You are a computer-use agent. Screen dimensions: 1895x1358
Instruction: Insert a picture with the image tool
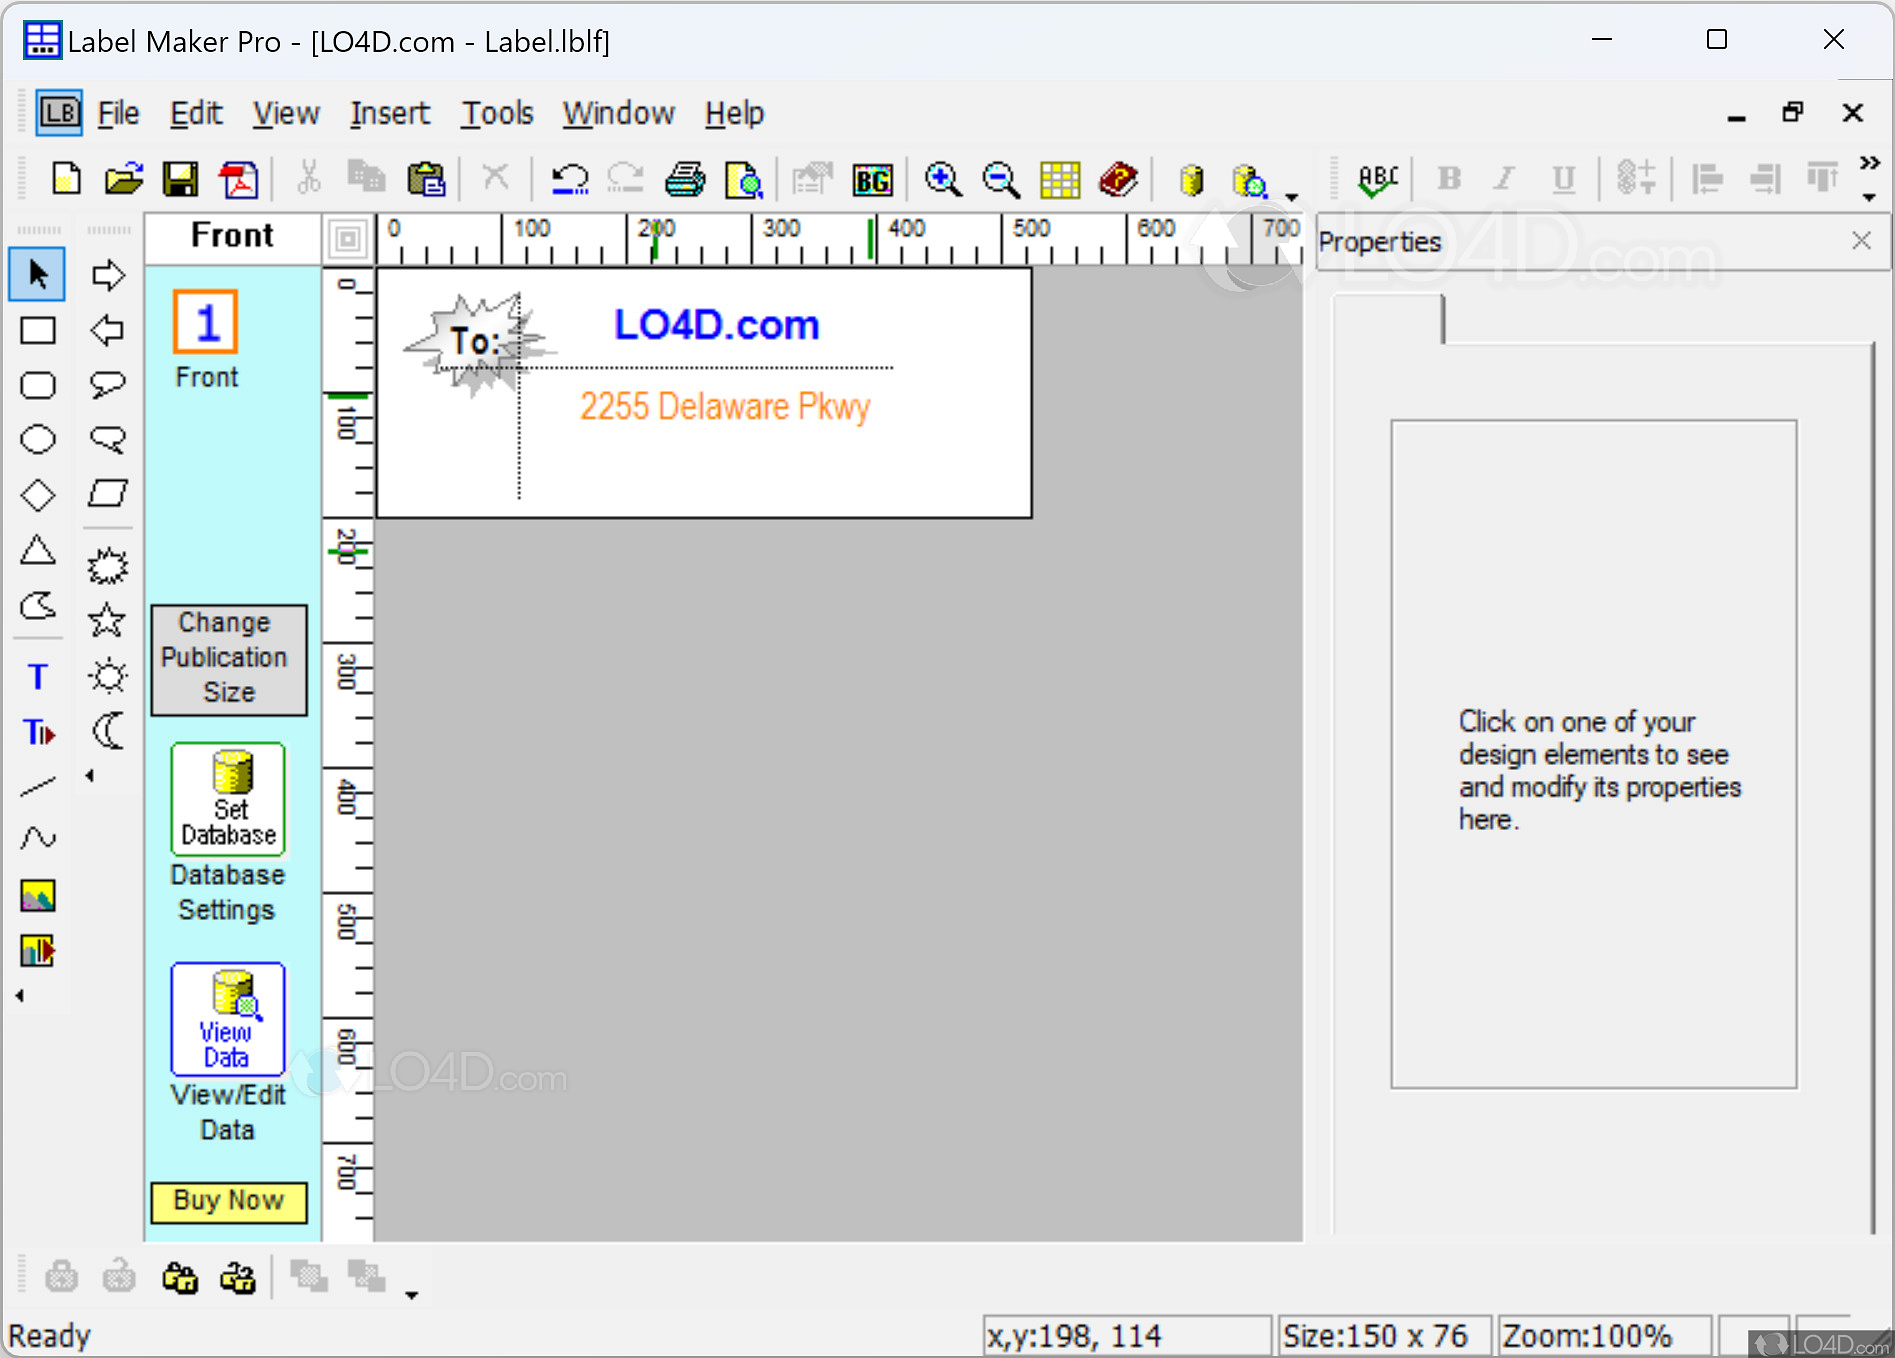click(x=38, y=895)
